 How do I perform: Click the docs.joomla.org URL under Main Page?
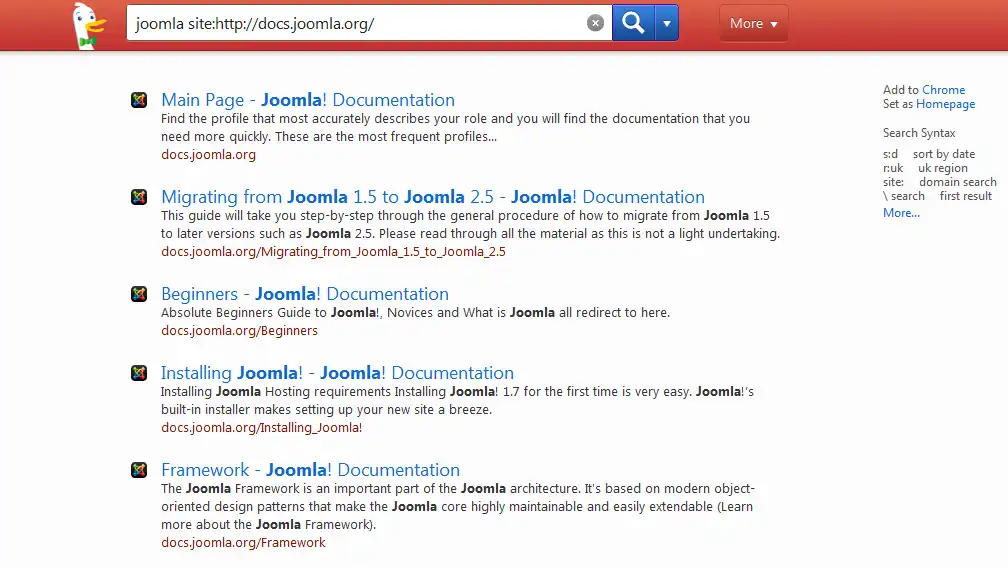tap(208, 154)
